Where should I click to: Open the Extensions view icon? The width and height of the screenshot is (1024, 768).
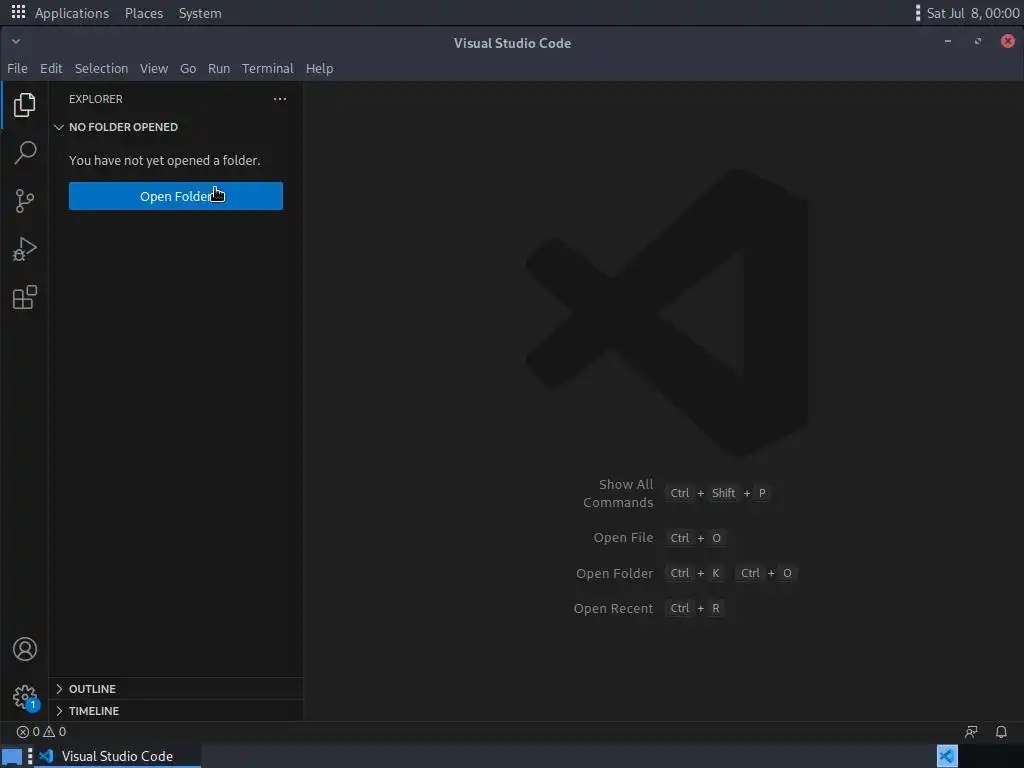[x=25, y=298]
